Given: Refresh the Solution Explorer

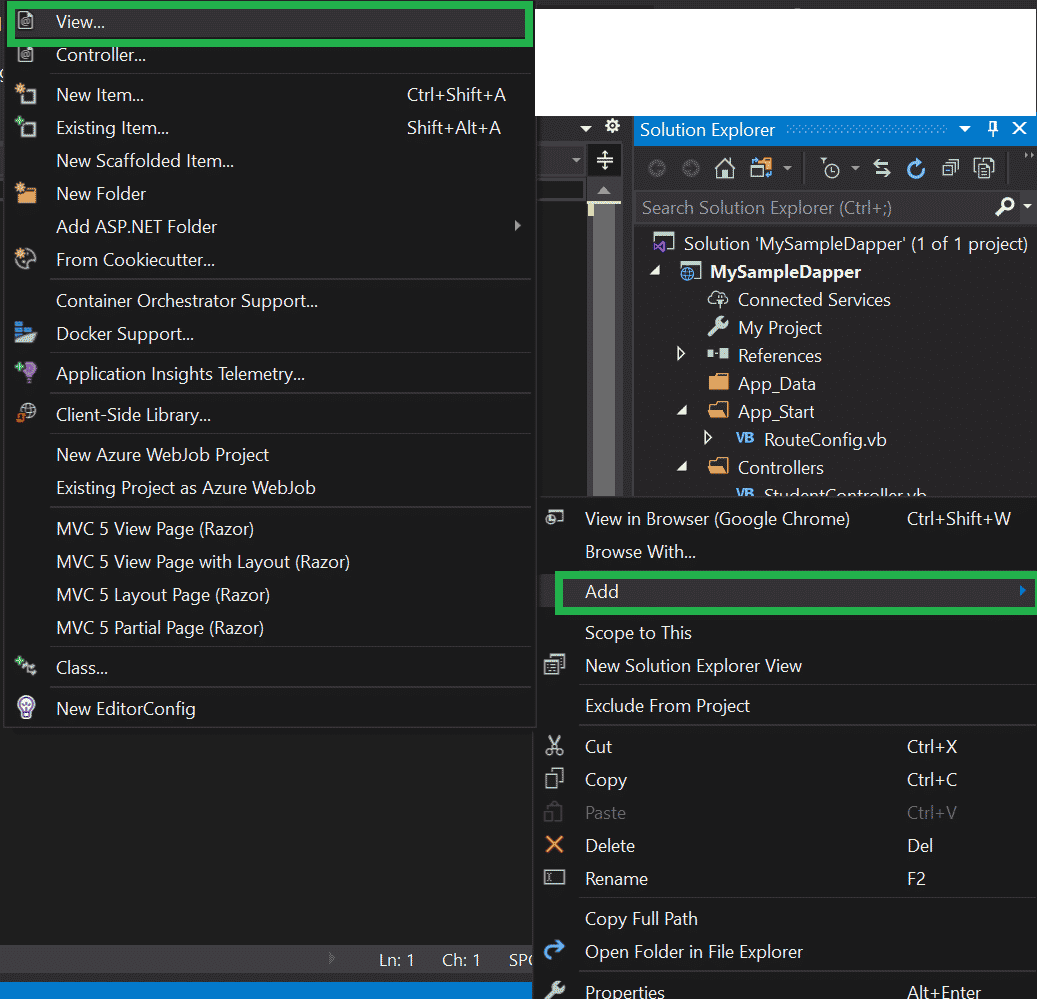Looking at the screenshot, I should (x=916, y=169).
